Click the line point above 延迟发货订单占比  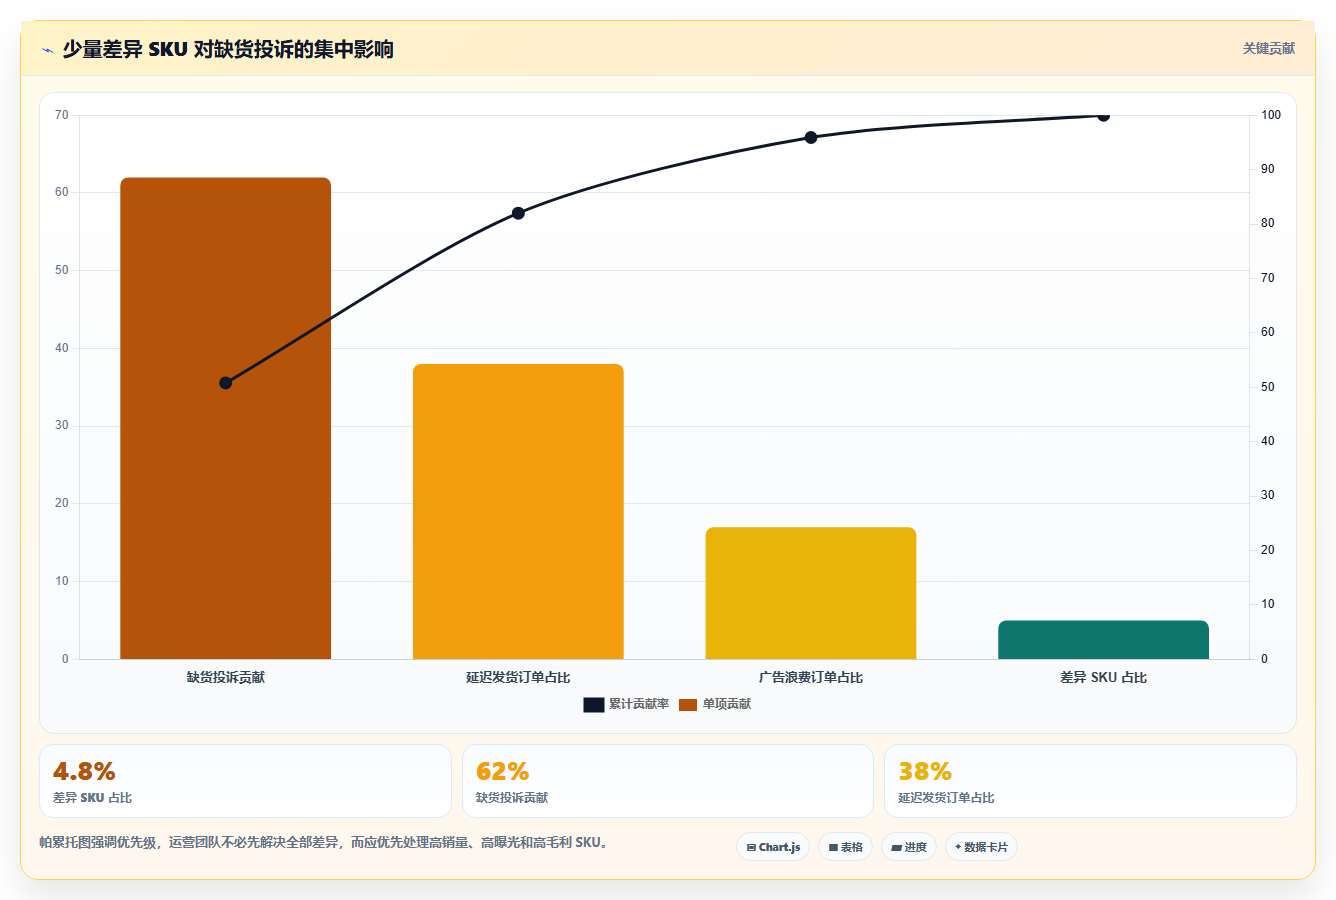click(x=518, y=213)
